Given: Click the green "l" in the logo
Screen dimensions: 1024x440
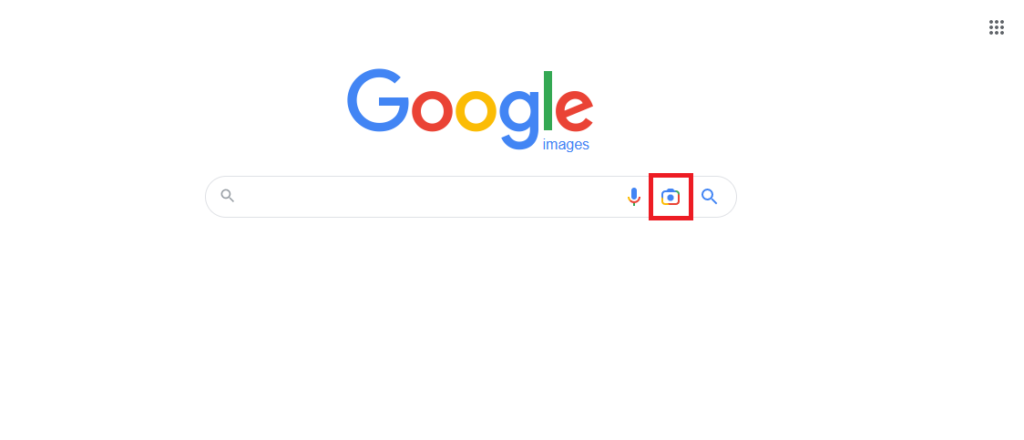Looking at the screenshot, I should (548, 100).
